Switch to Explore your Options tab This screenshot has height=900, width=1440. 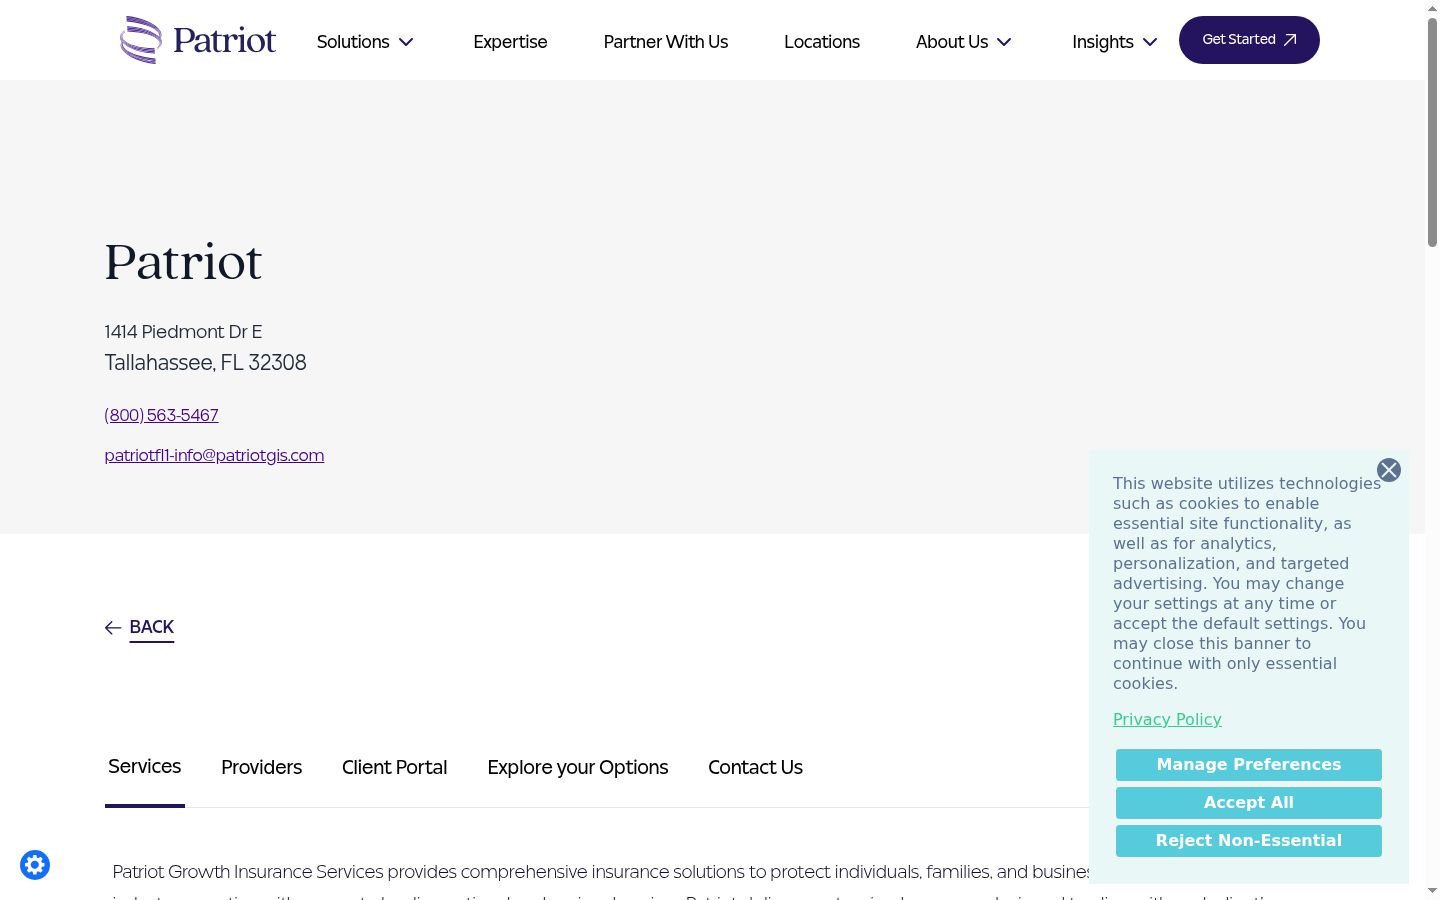pyautogui.click(x=578, y=767)
